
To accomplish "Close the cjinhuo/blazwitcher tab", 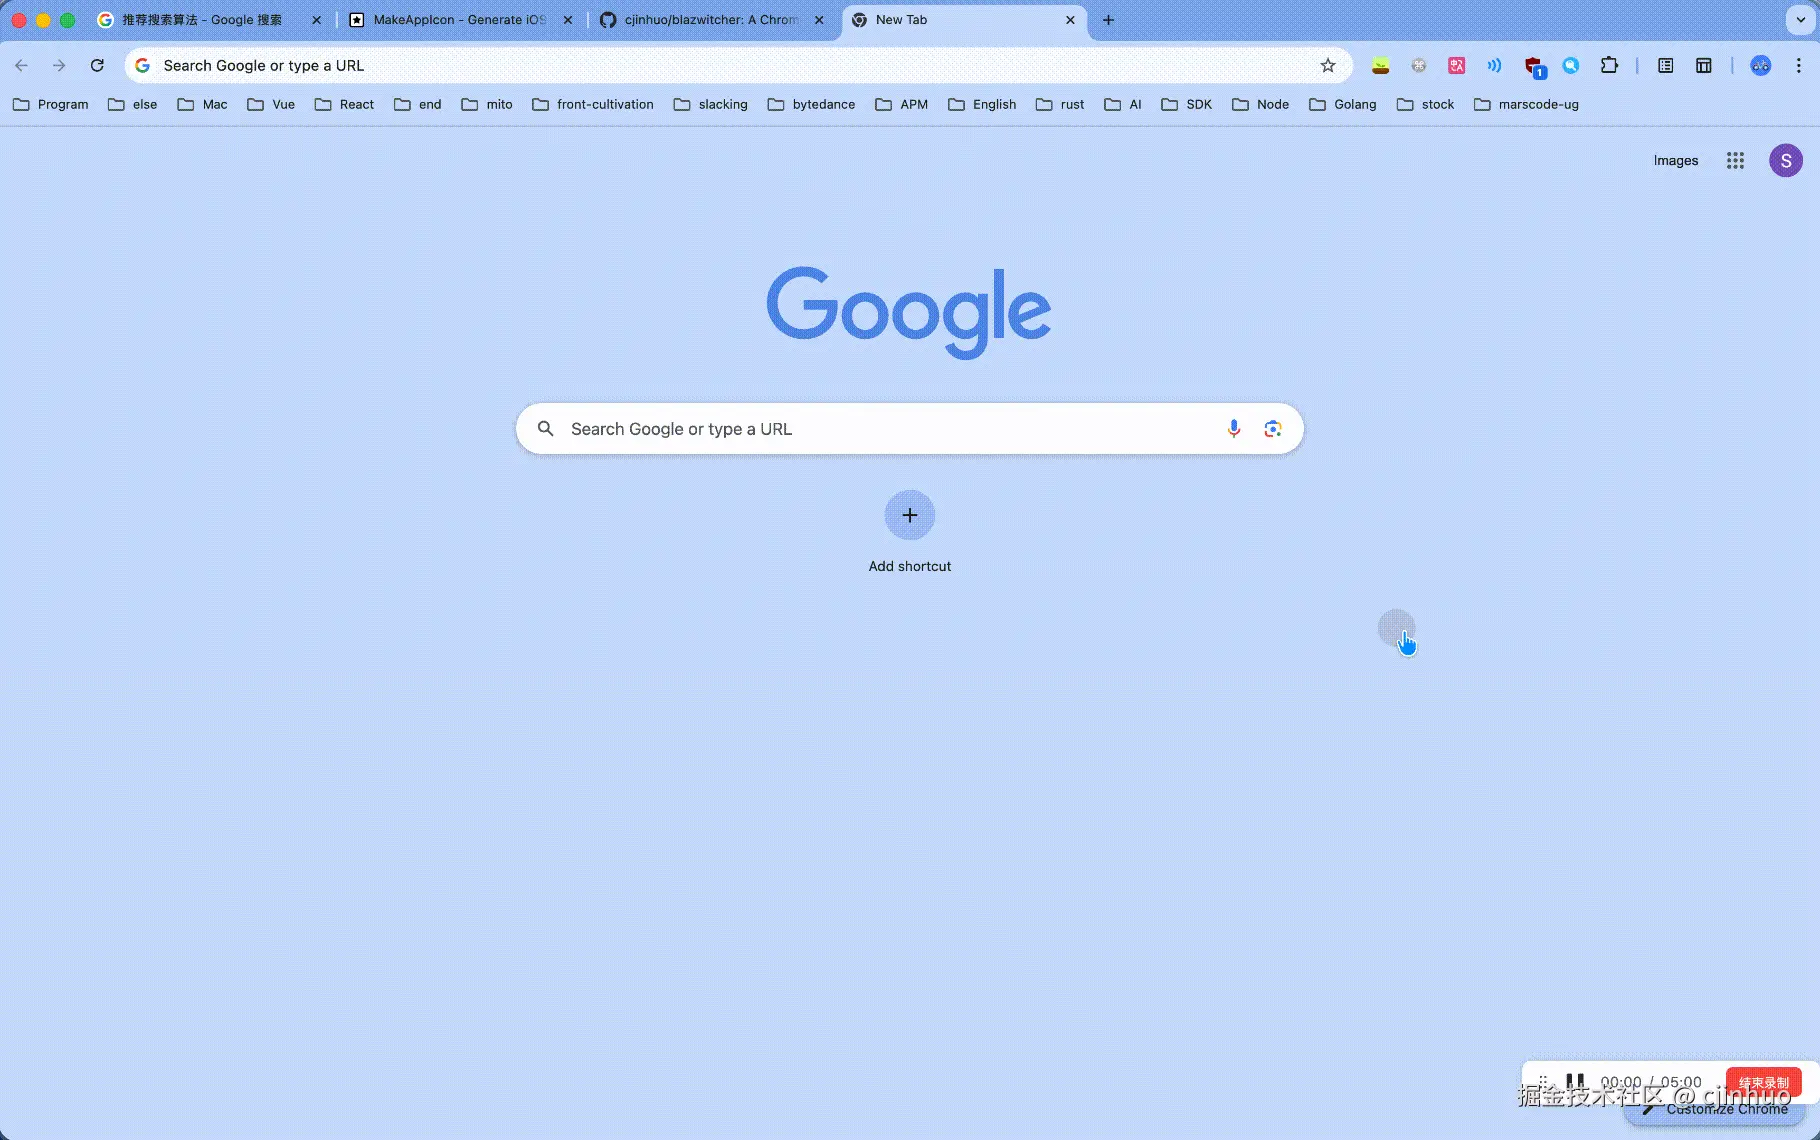I will coord(819,20).
